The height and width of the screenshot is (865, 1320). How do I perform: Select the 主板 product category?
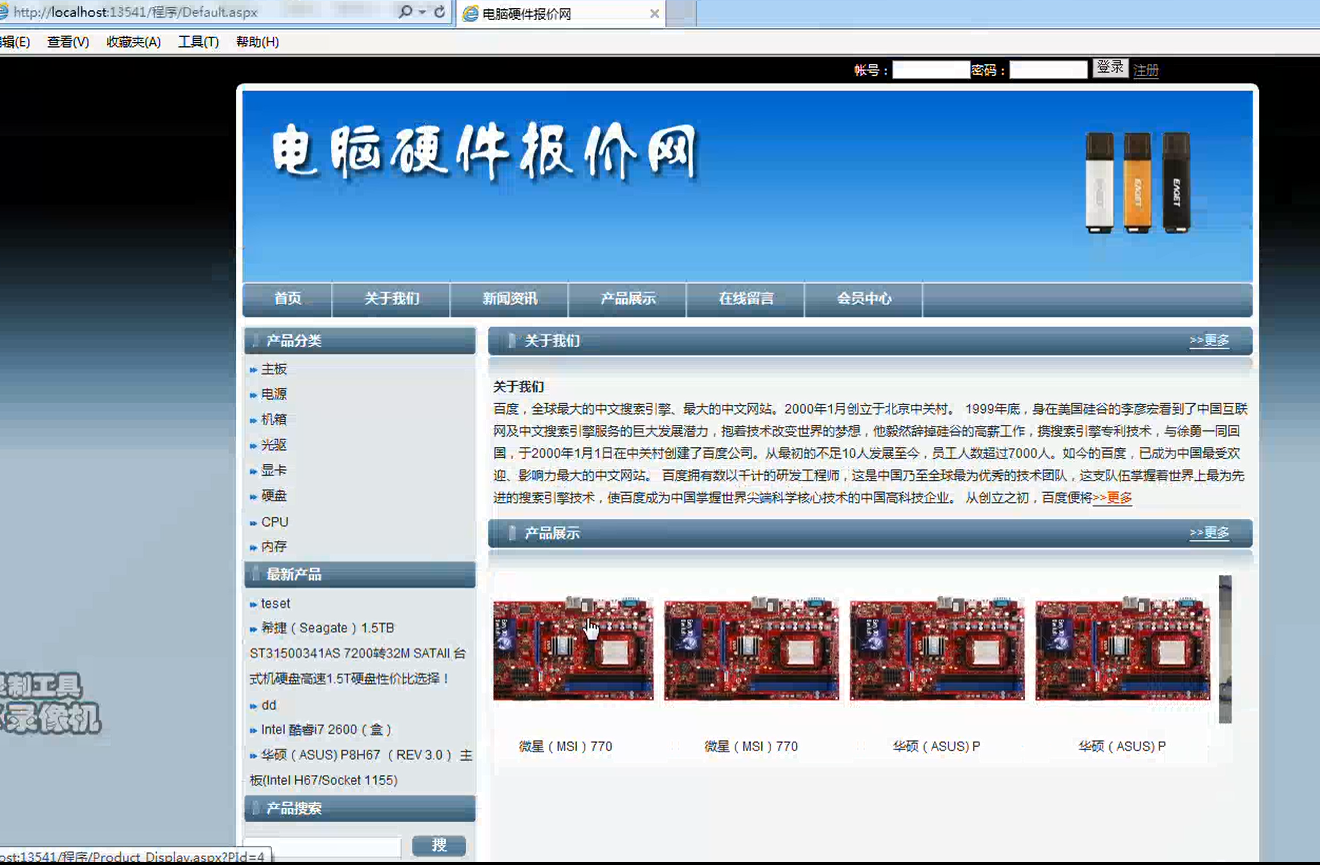click(274, 369)
